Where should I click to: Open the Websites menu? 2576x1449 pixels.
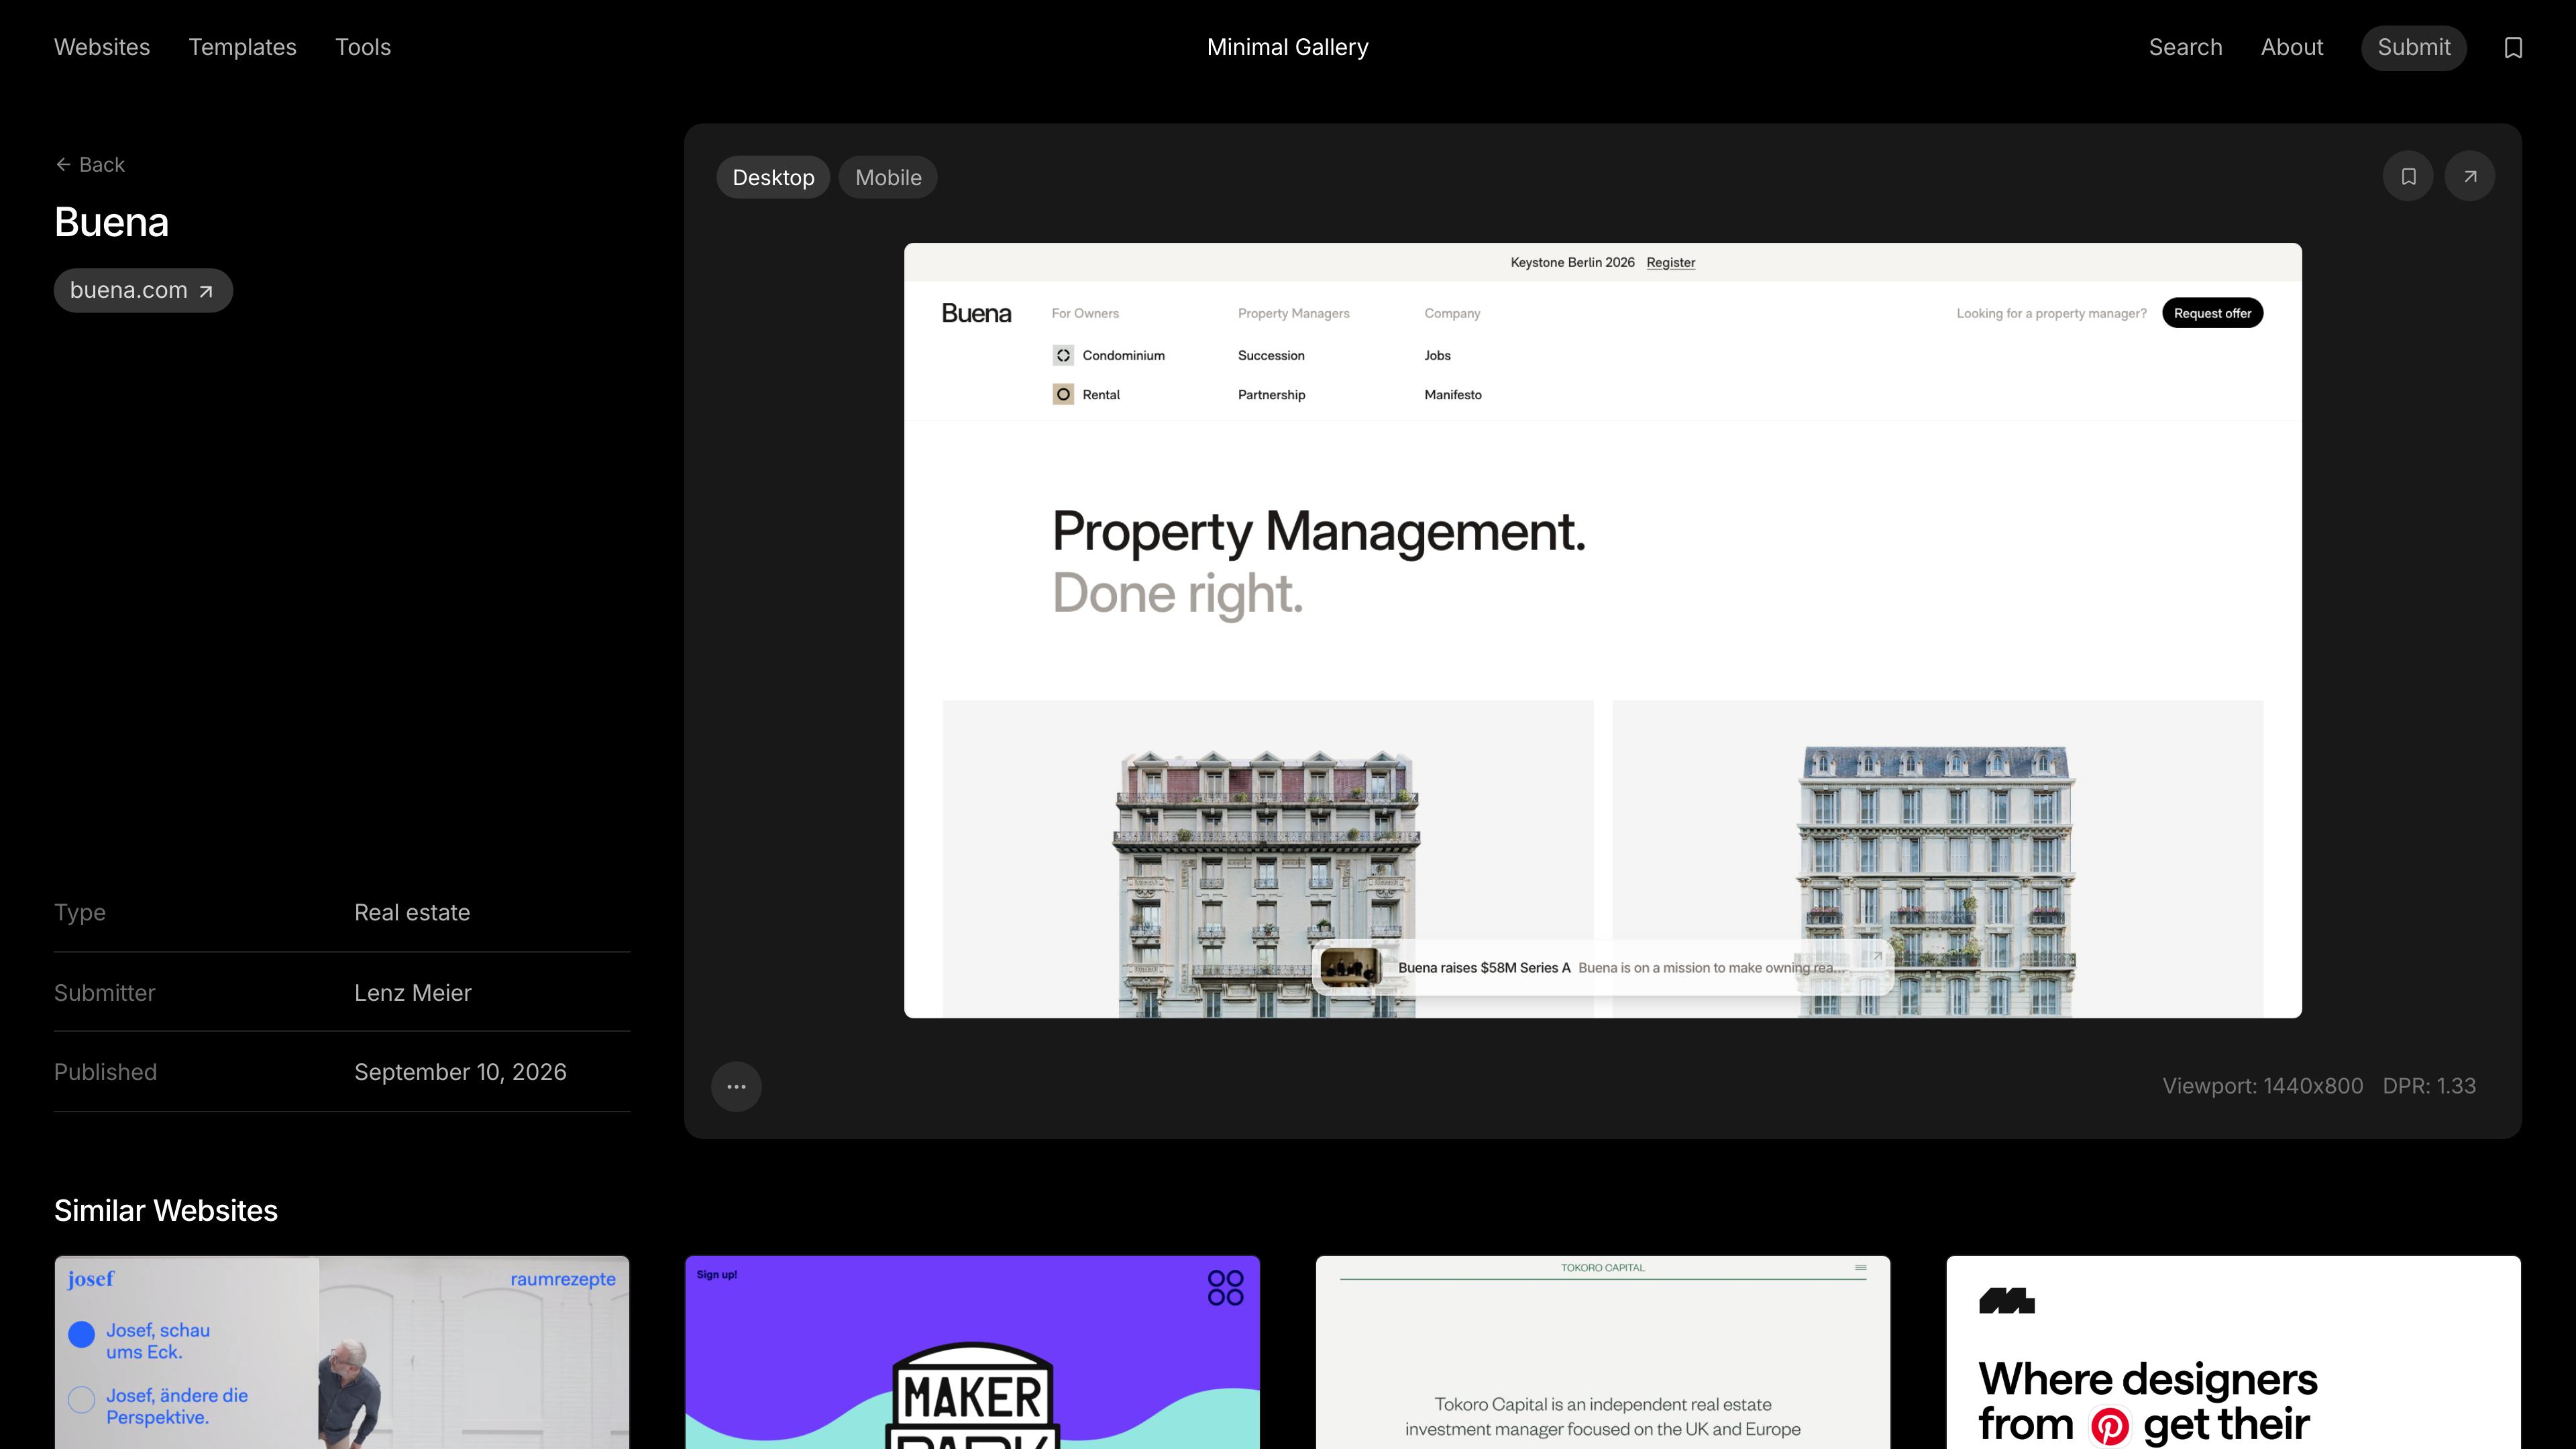pyautogui.click(x=102, y=47)
